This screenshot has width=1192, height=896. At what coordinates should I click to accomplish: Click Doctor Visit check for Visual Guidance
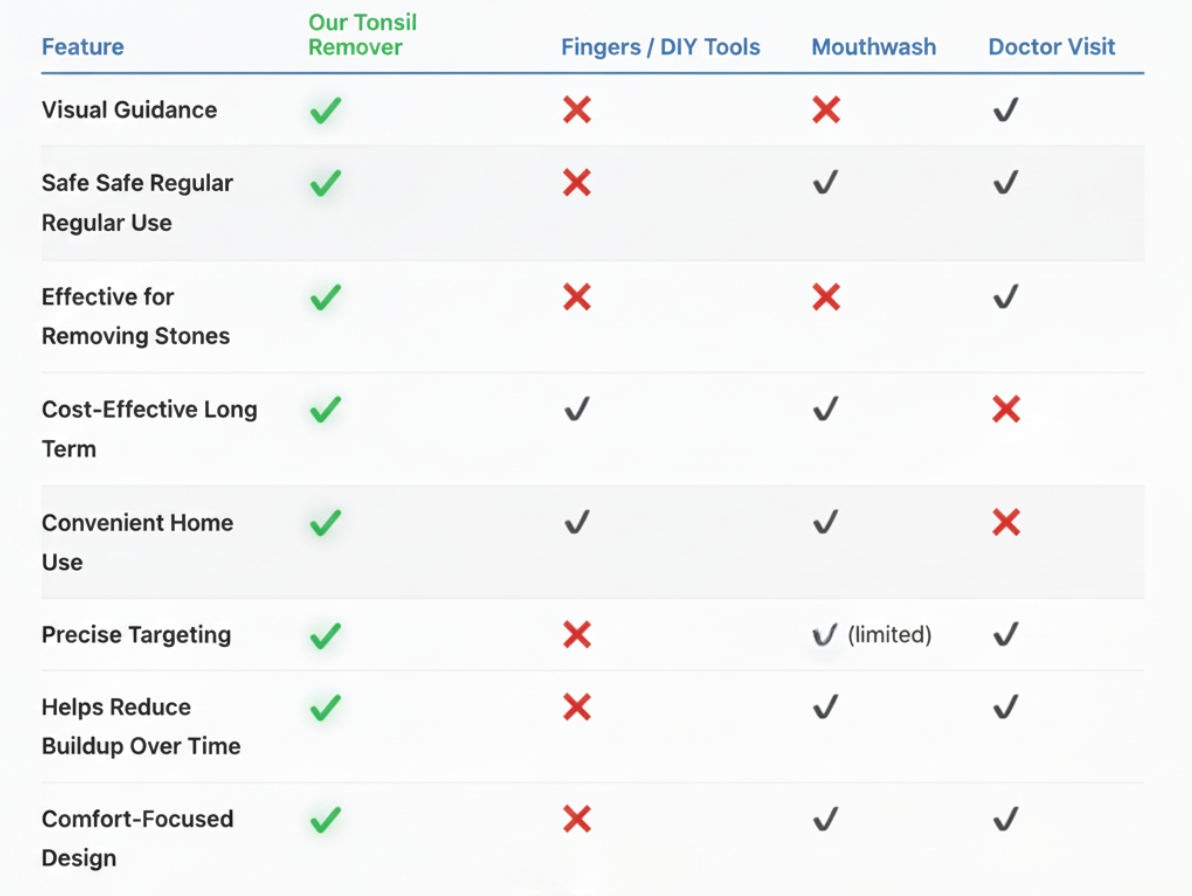pyautogui.click(x=1006, y=110)
